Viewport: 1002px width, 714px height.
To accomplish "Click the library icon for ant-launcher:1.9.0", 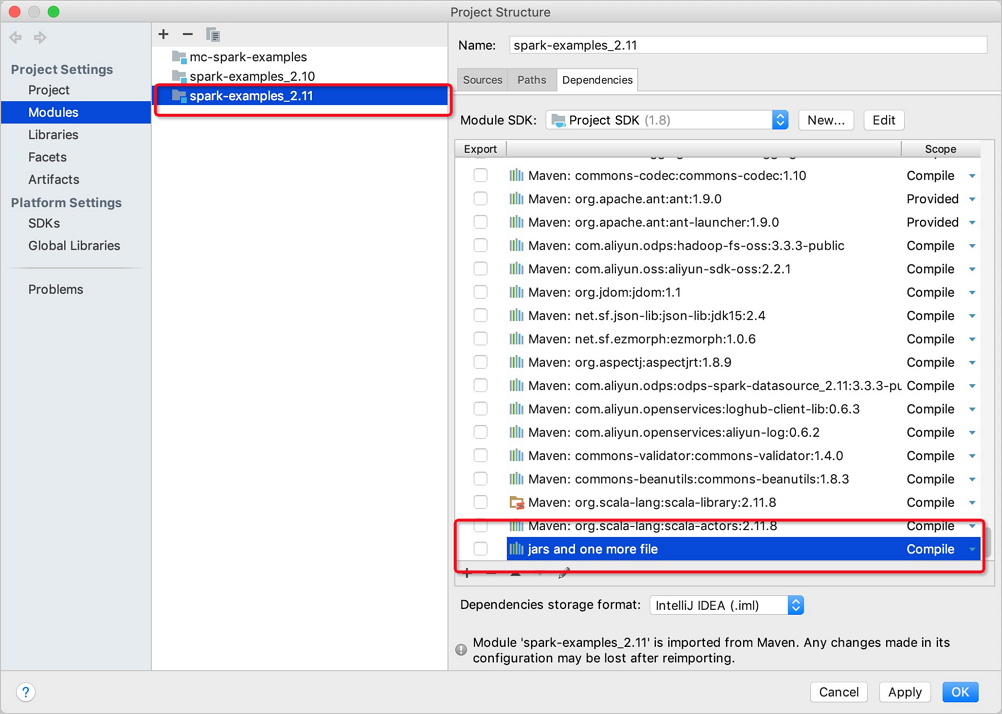I will 516,222.
